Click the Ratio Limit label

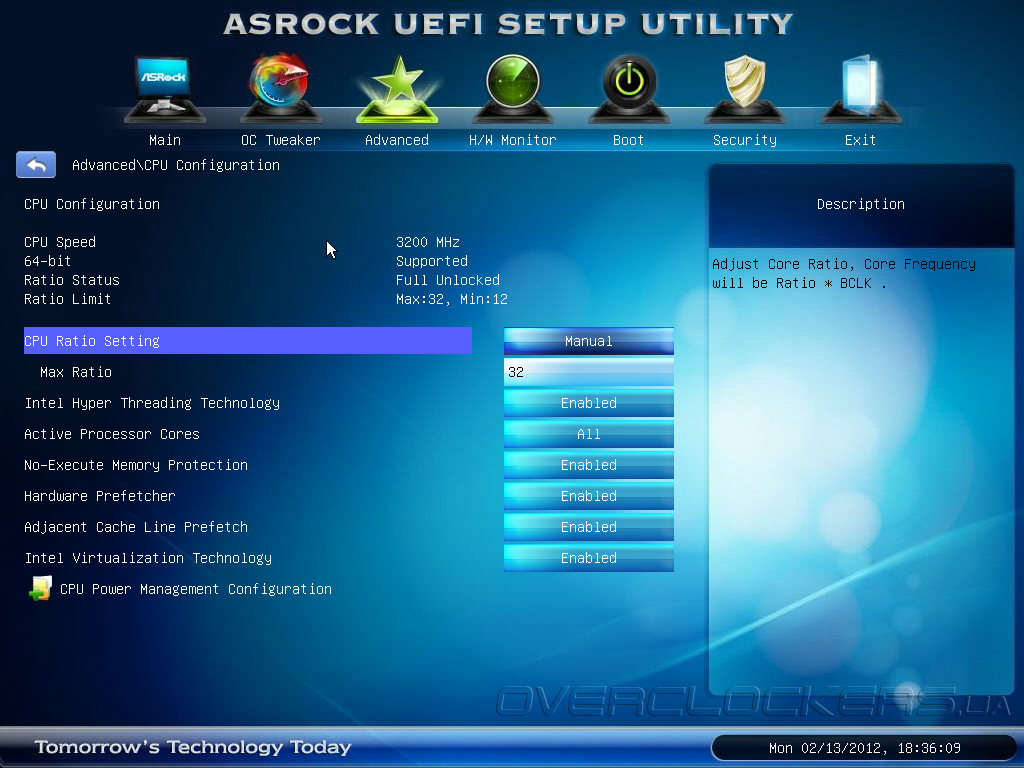click(68, 299)
